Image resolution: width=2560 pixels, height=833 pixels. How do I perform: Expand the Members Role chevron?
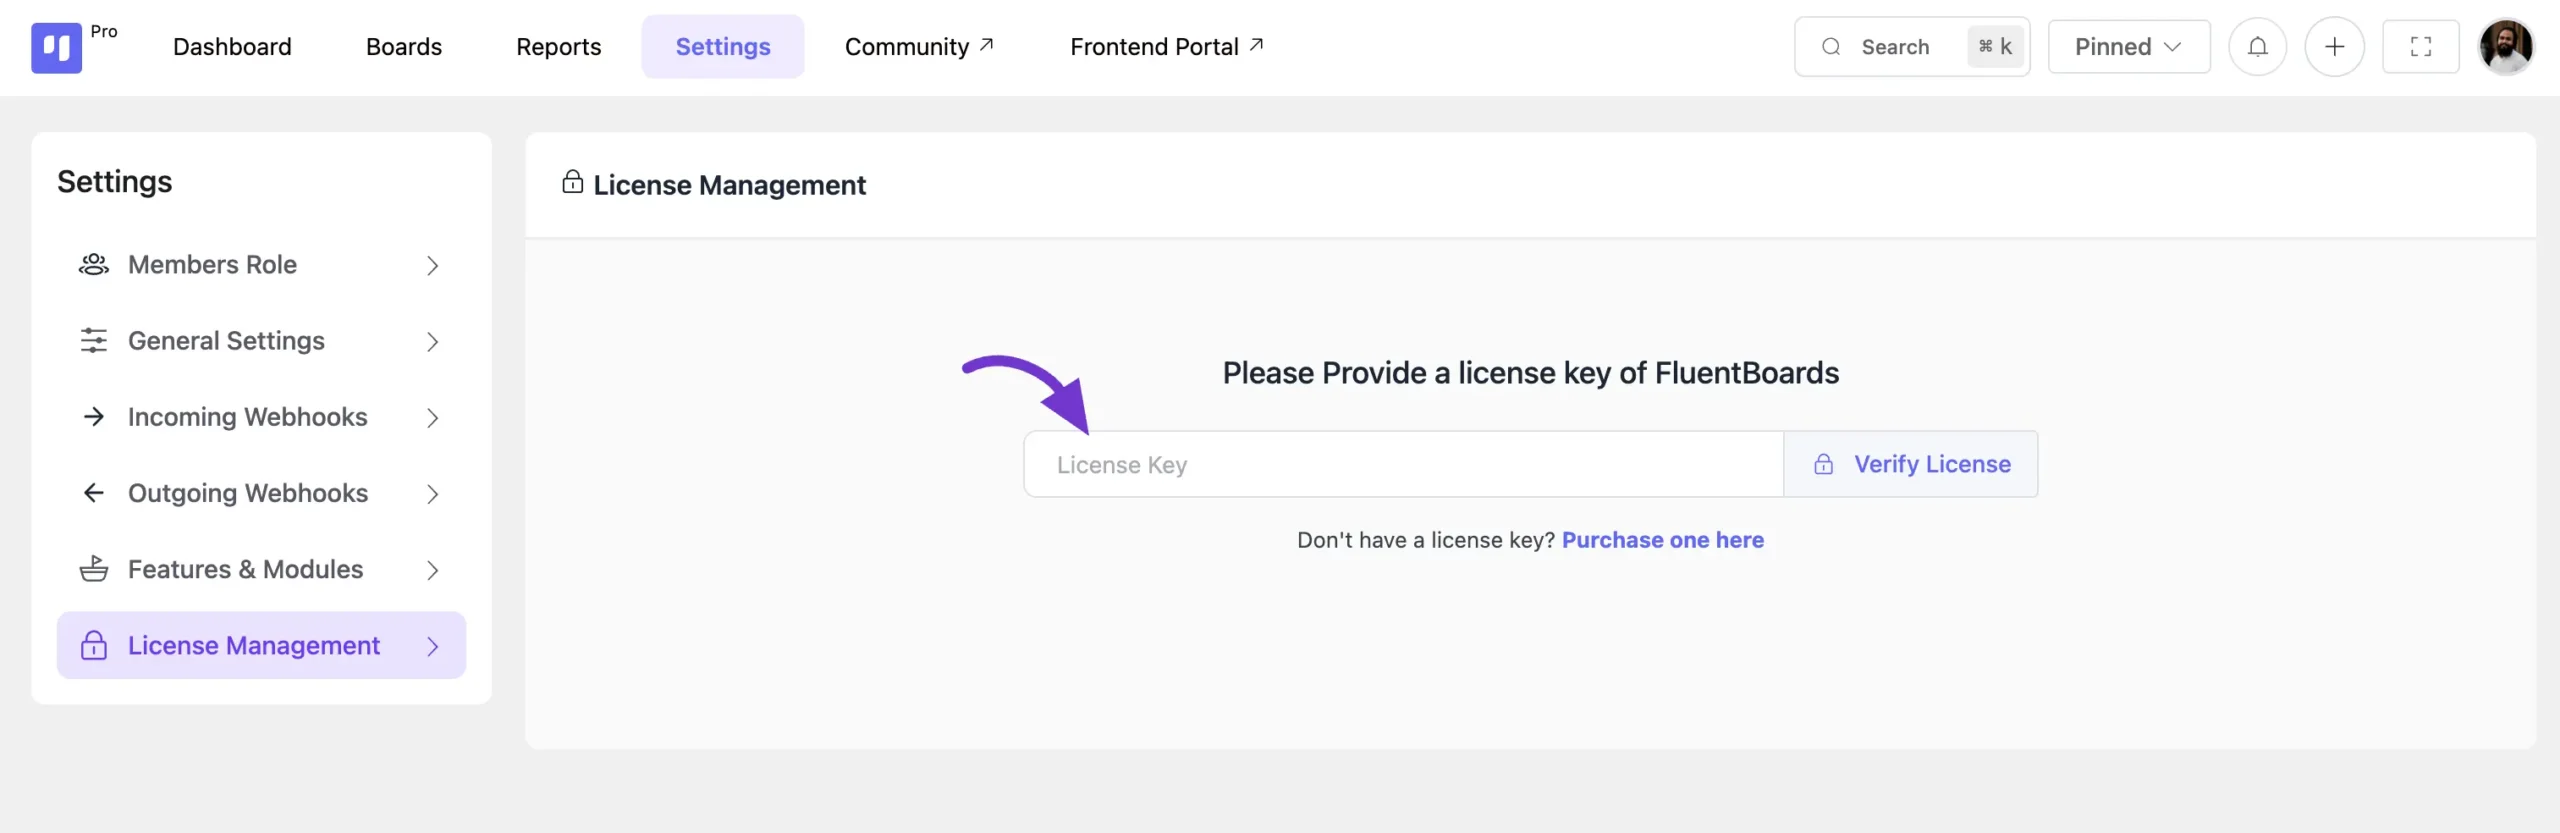[432, 266]
